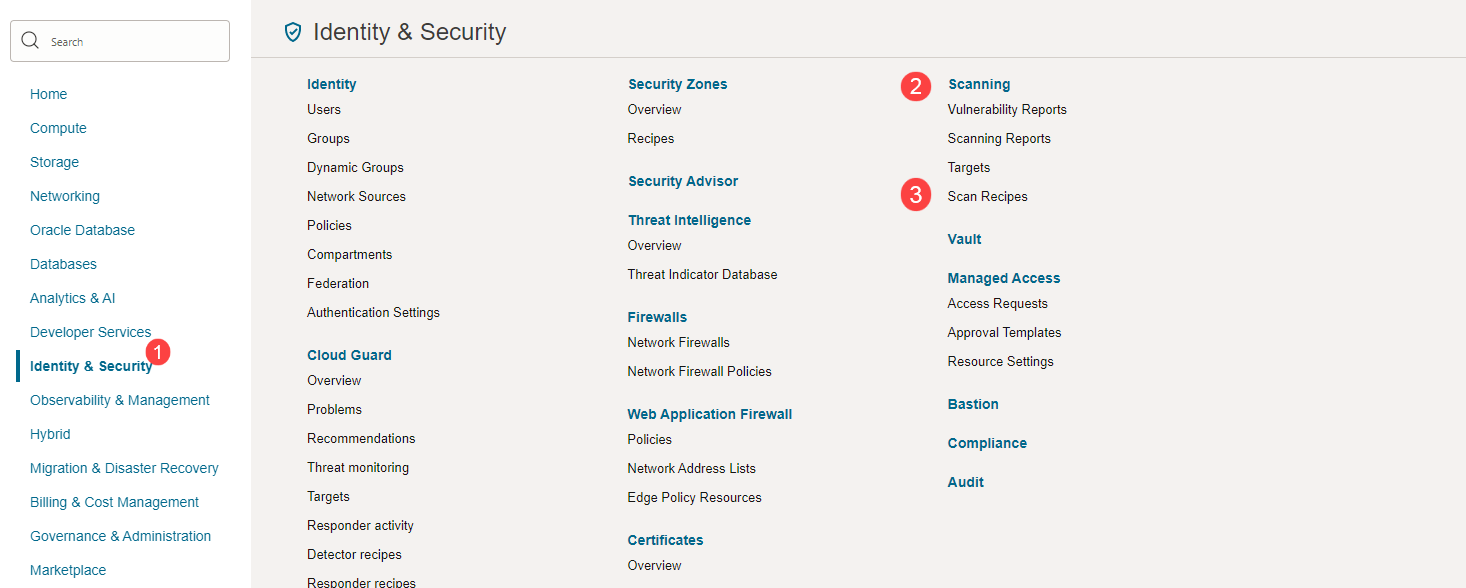
Task: Go to Network Address Lists
Action: (692, 468)
